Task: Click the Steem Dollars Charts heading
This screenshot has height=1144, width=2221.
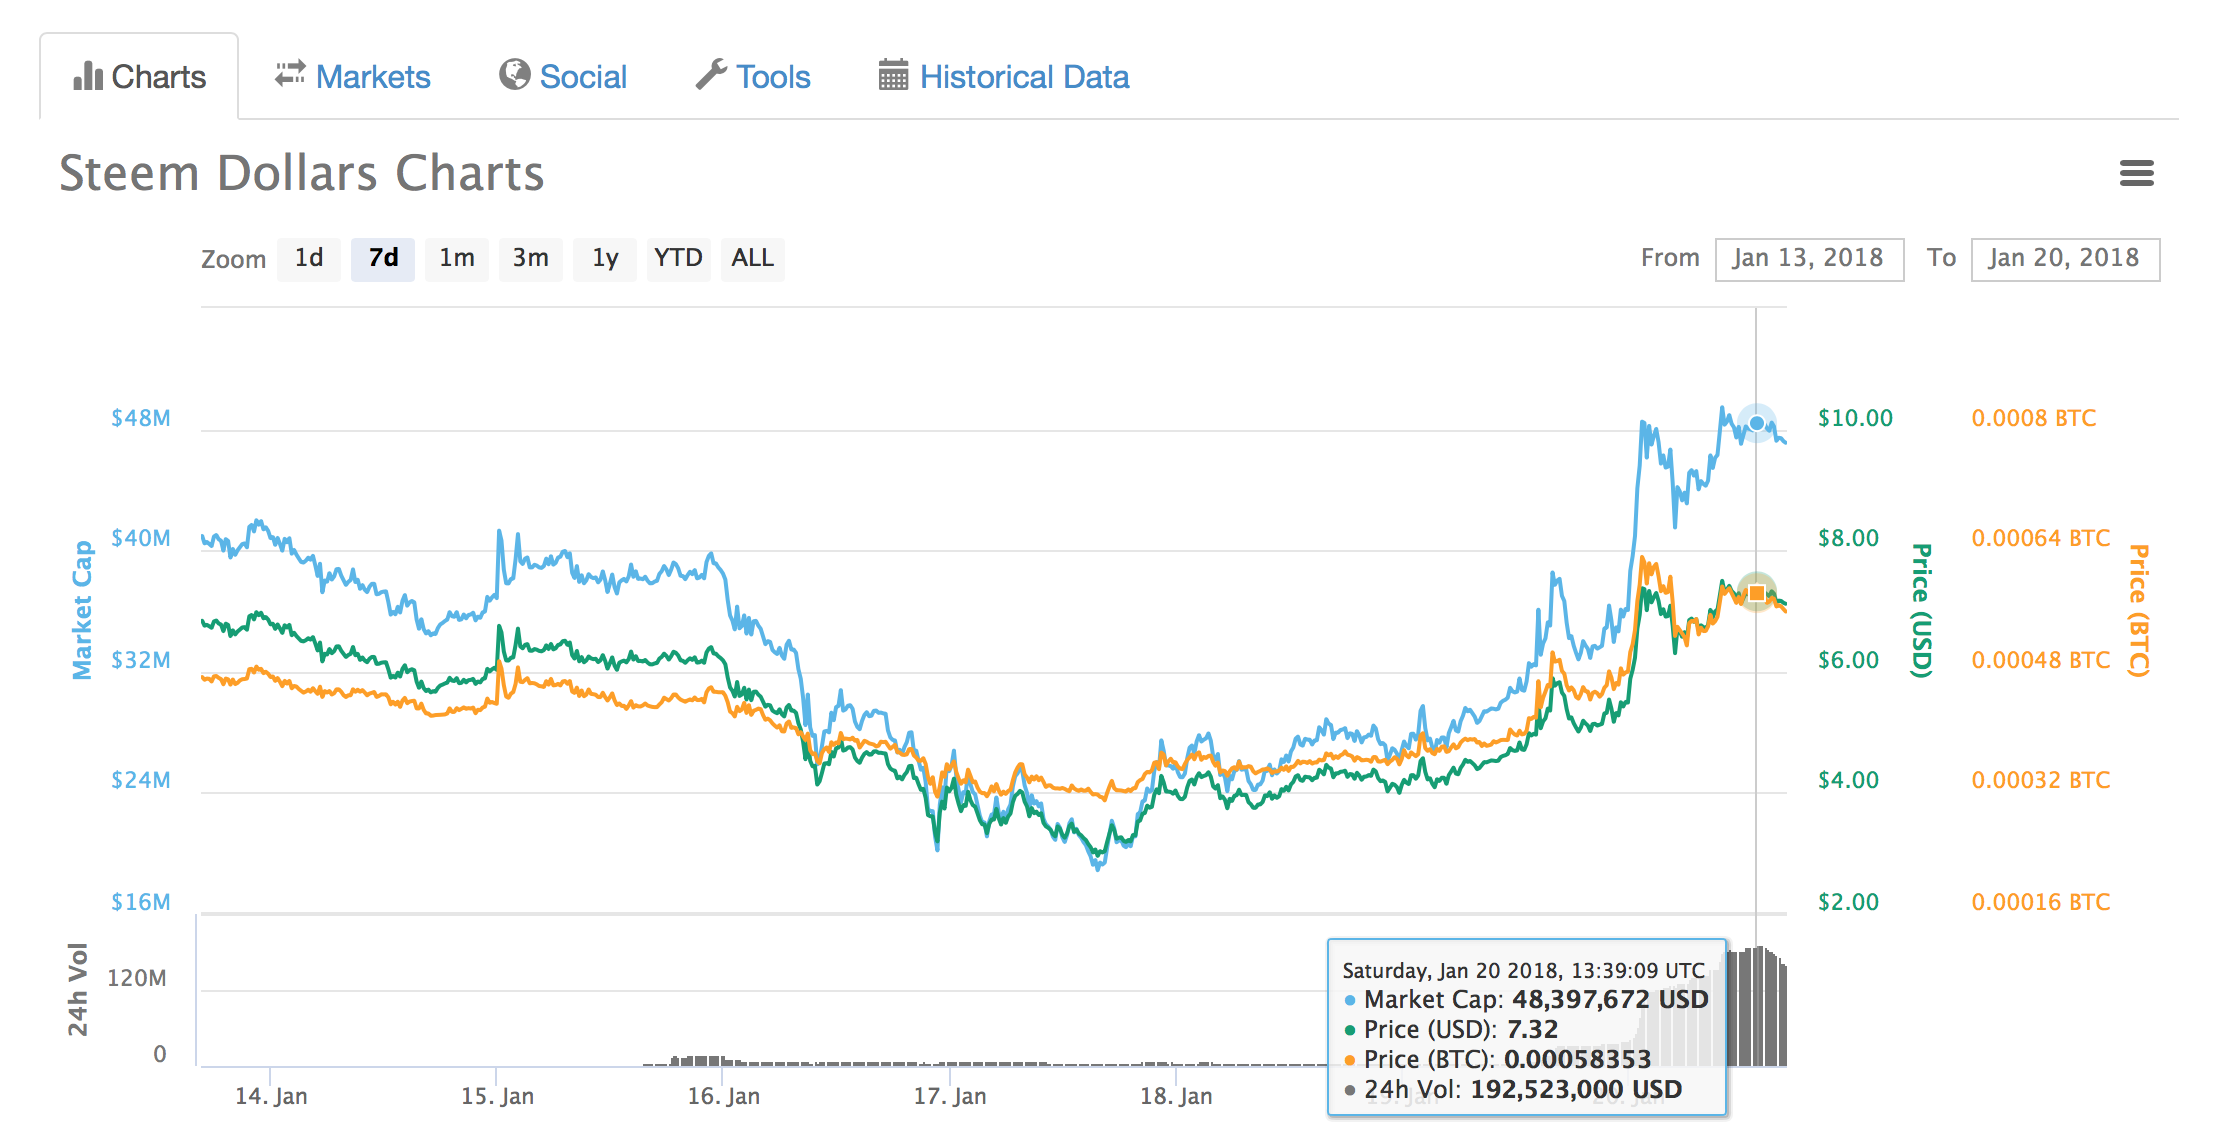Action: point(302,173)
